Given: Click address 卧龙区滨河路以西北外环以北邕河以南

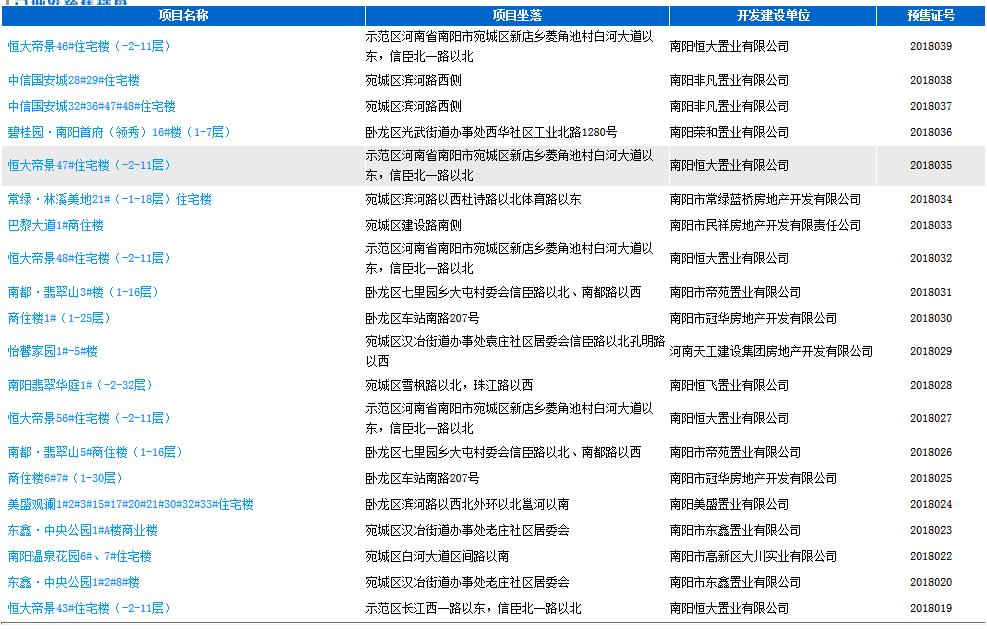Looking at the screenshot, I should (467, 504).
